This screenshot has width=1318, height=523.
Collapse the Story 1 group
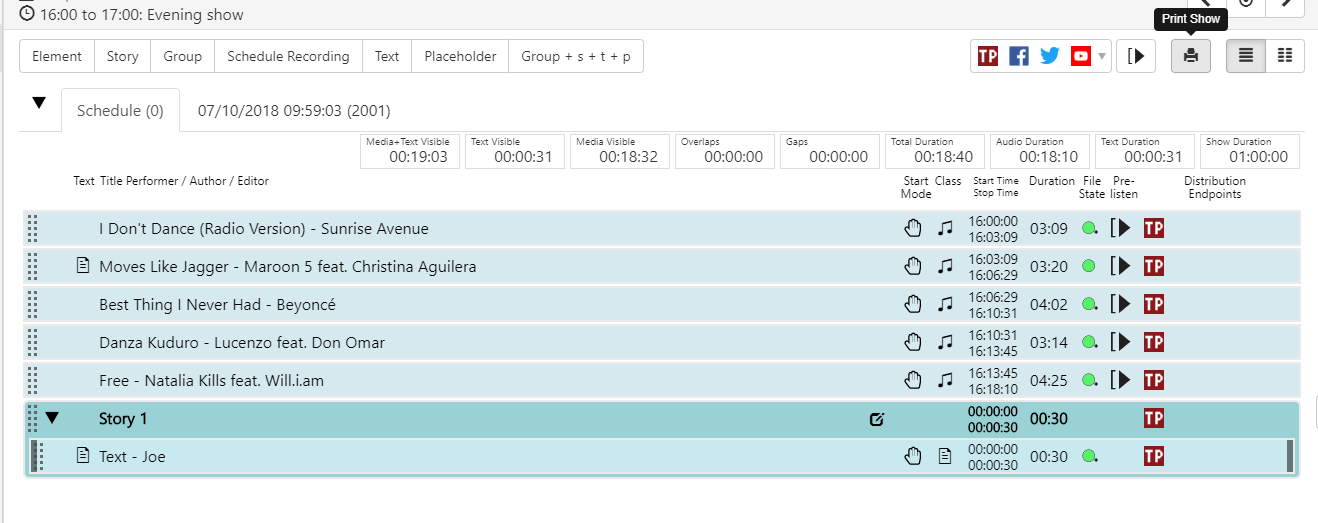click(53, 418)
